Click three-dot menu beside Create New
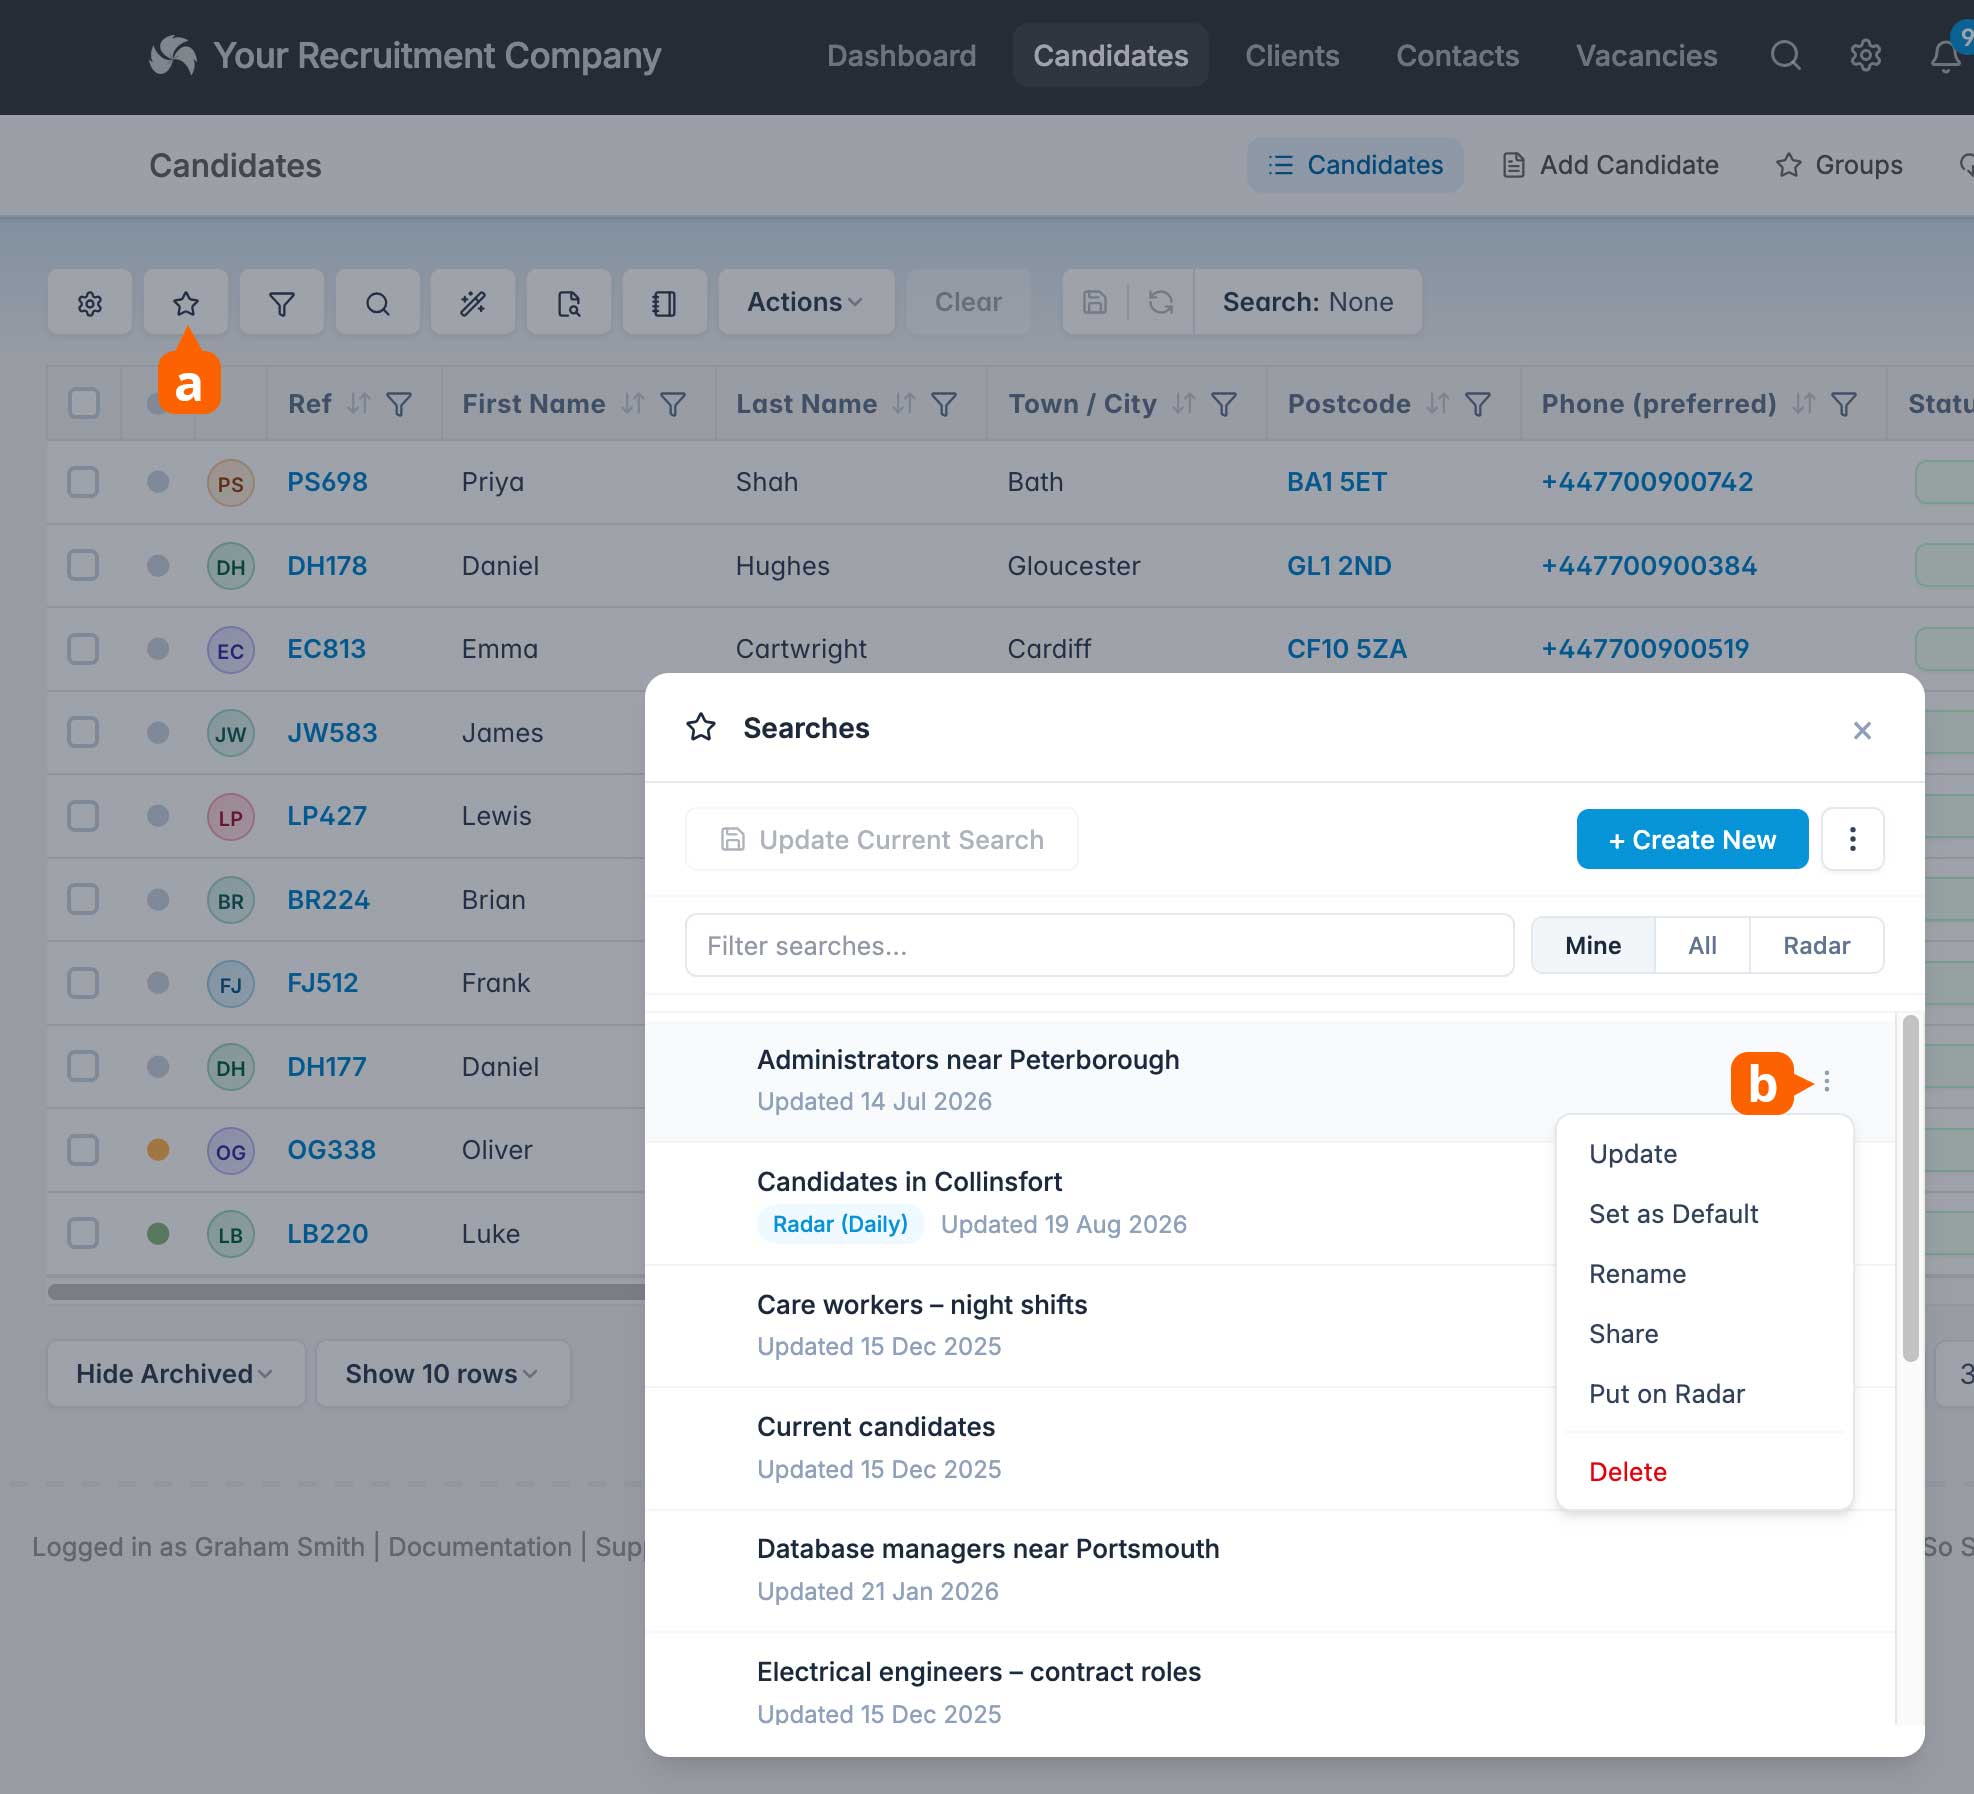The width and height of the screenshot is (1974, 1794). coord(1852,839)
